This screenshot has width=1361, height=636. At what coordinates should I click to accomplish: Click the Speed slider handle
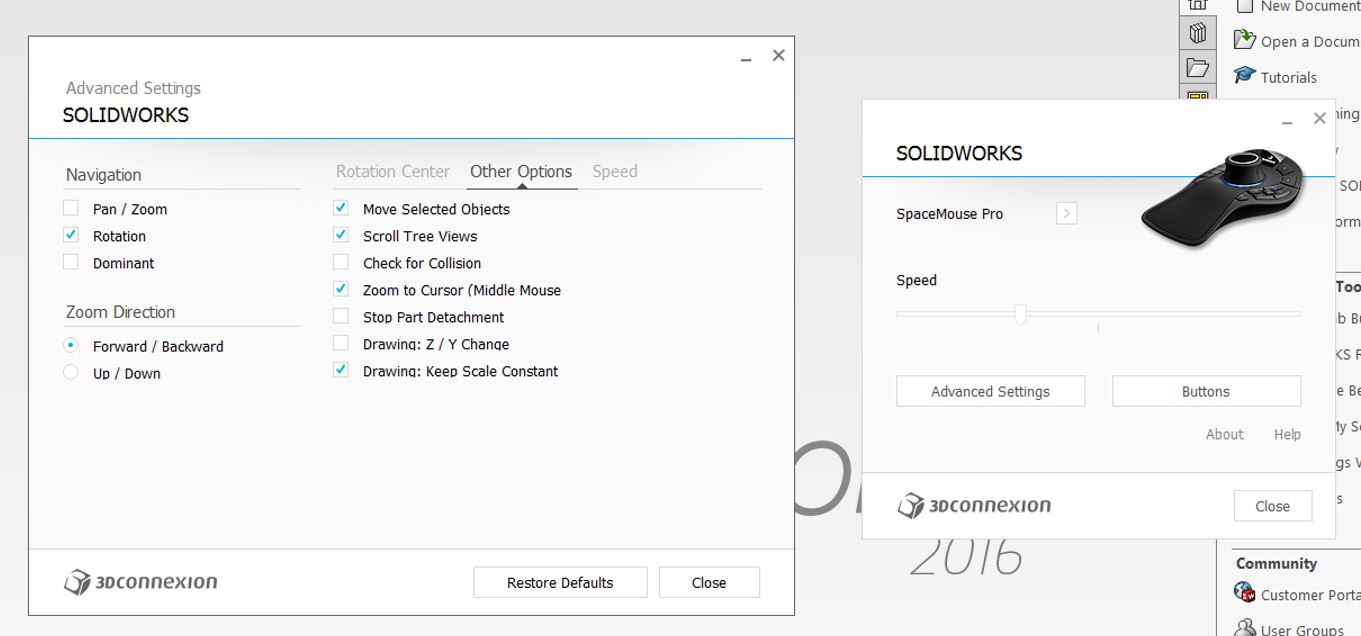pyautogui.click(x=1020, y=314)
